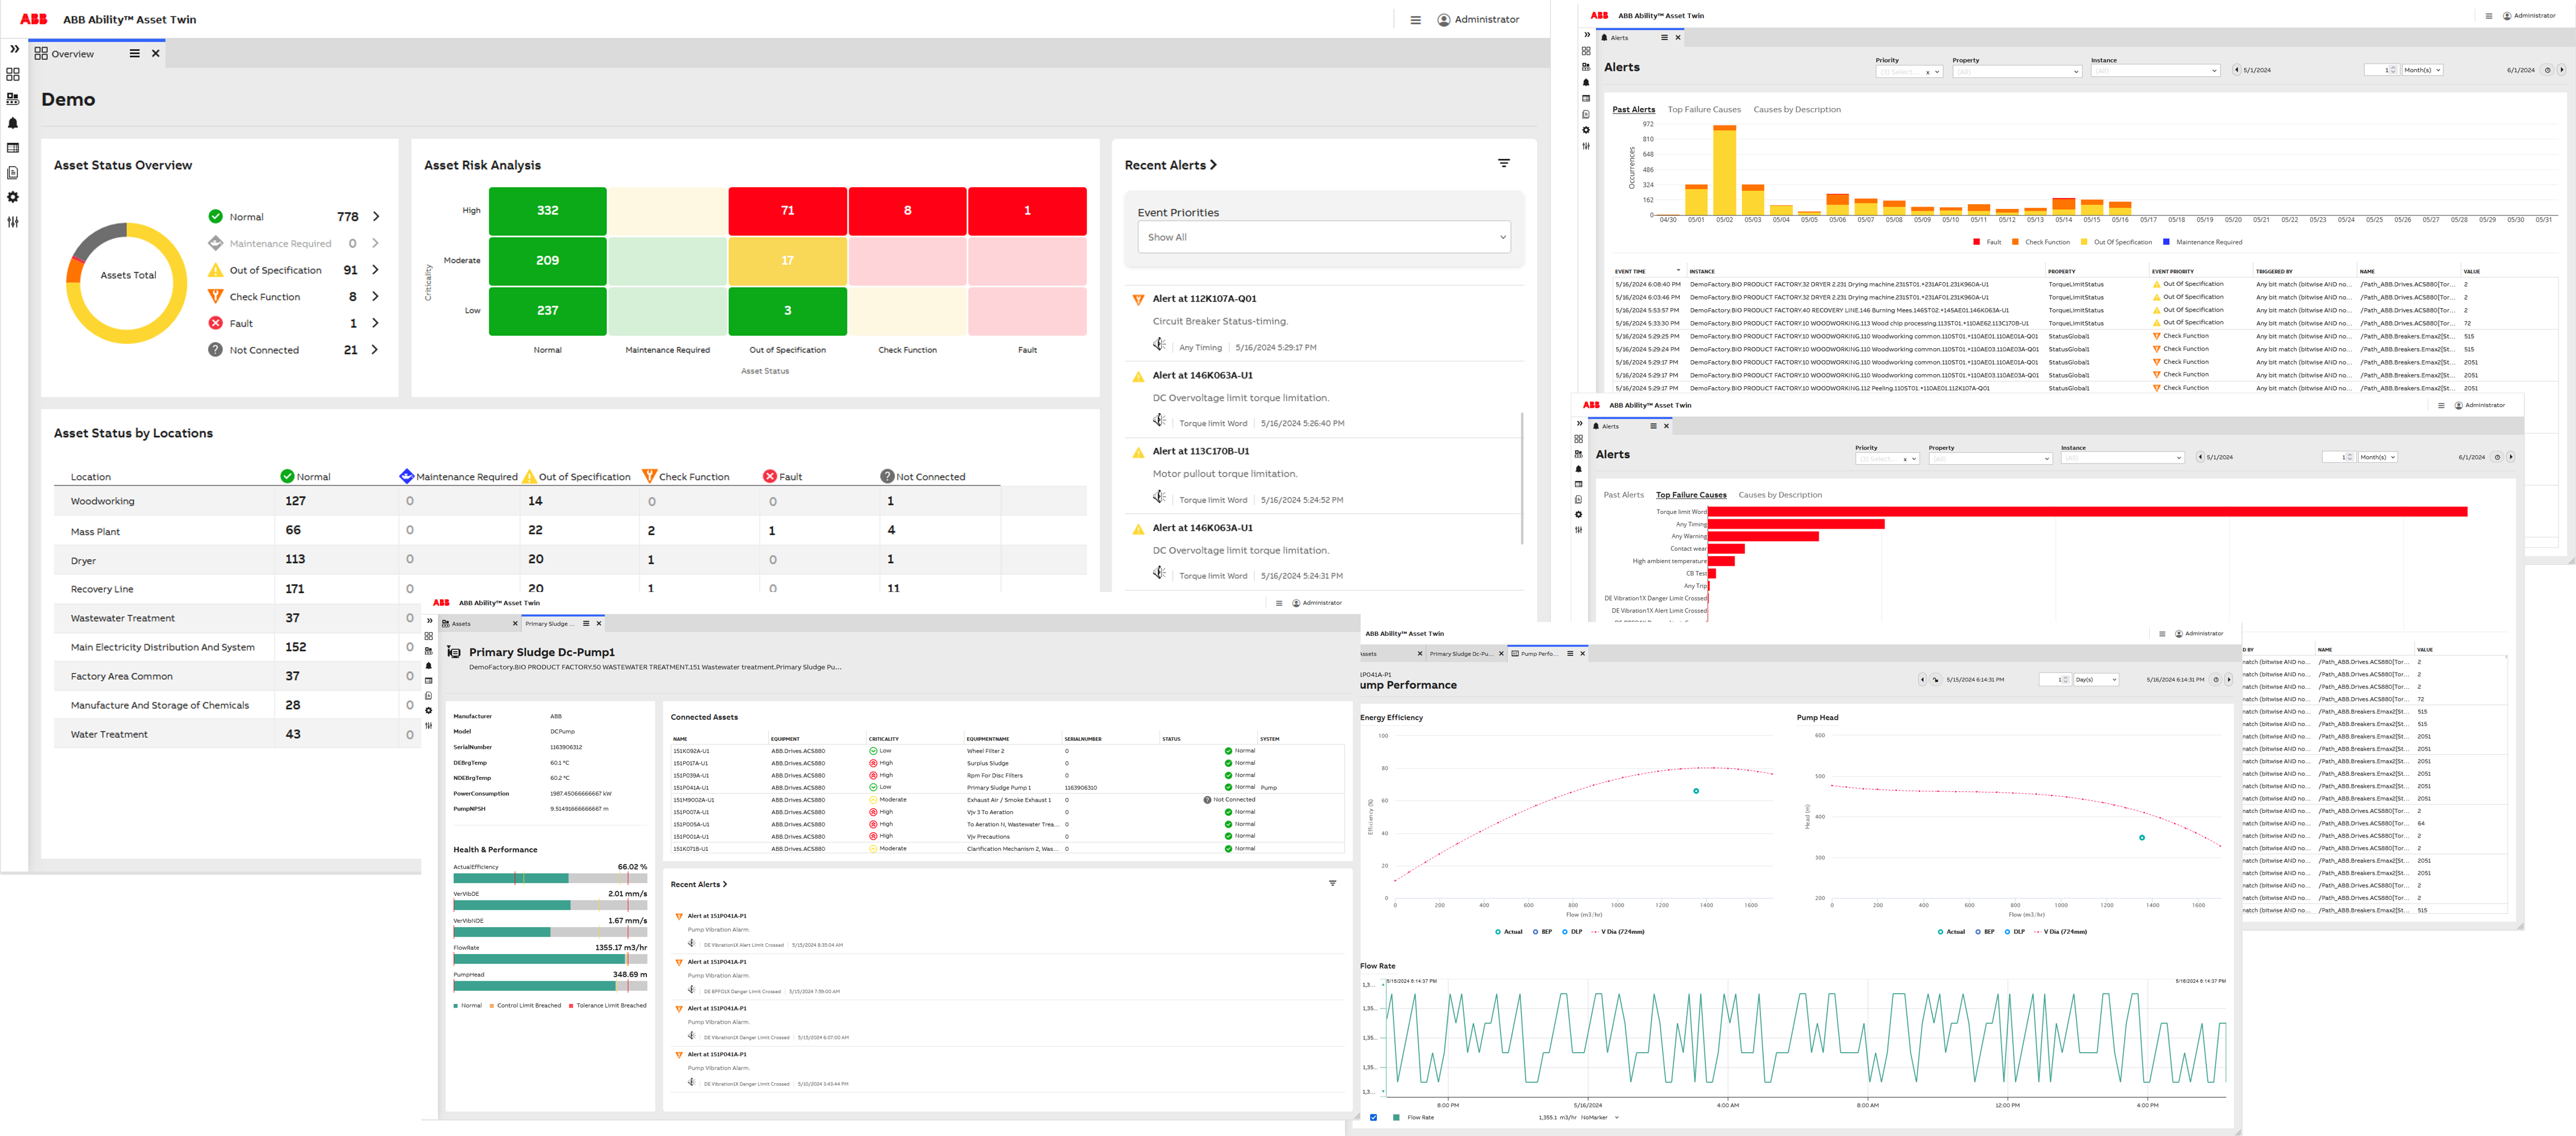Uncheck the Flow Rate series checkbox
This screenshot has height=1136, width=2576.
coord(1373,1117)
